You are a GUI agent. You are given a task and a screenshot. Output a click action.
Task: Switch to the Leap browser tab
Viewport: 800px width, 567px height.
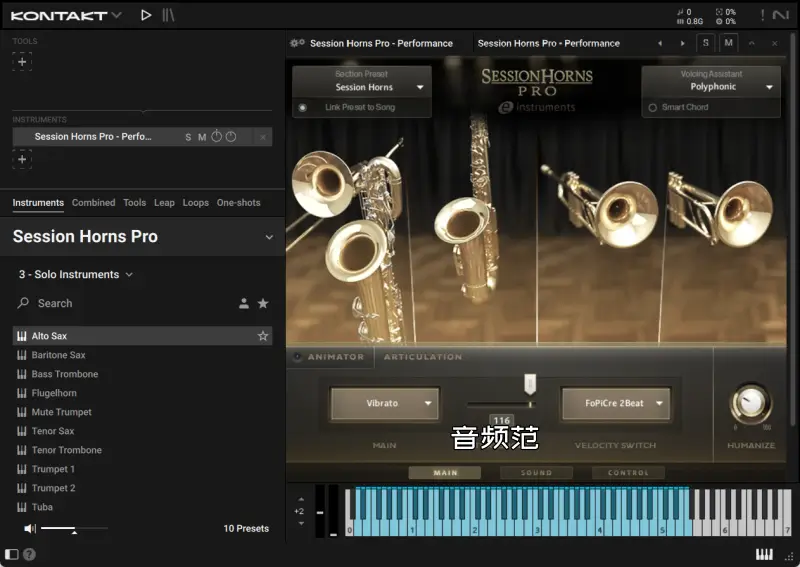point(164,203)
